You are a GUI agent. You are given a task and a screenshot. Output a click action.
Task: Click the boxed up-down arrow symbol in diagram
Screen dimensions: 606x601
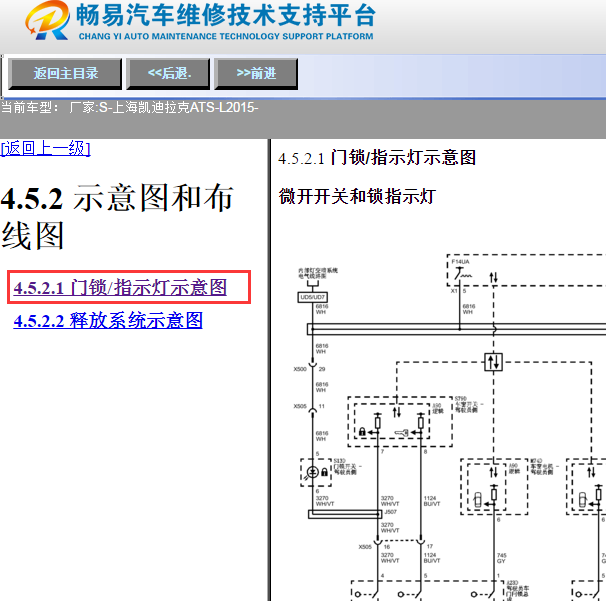tap(494, 362)
